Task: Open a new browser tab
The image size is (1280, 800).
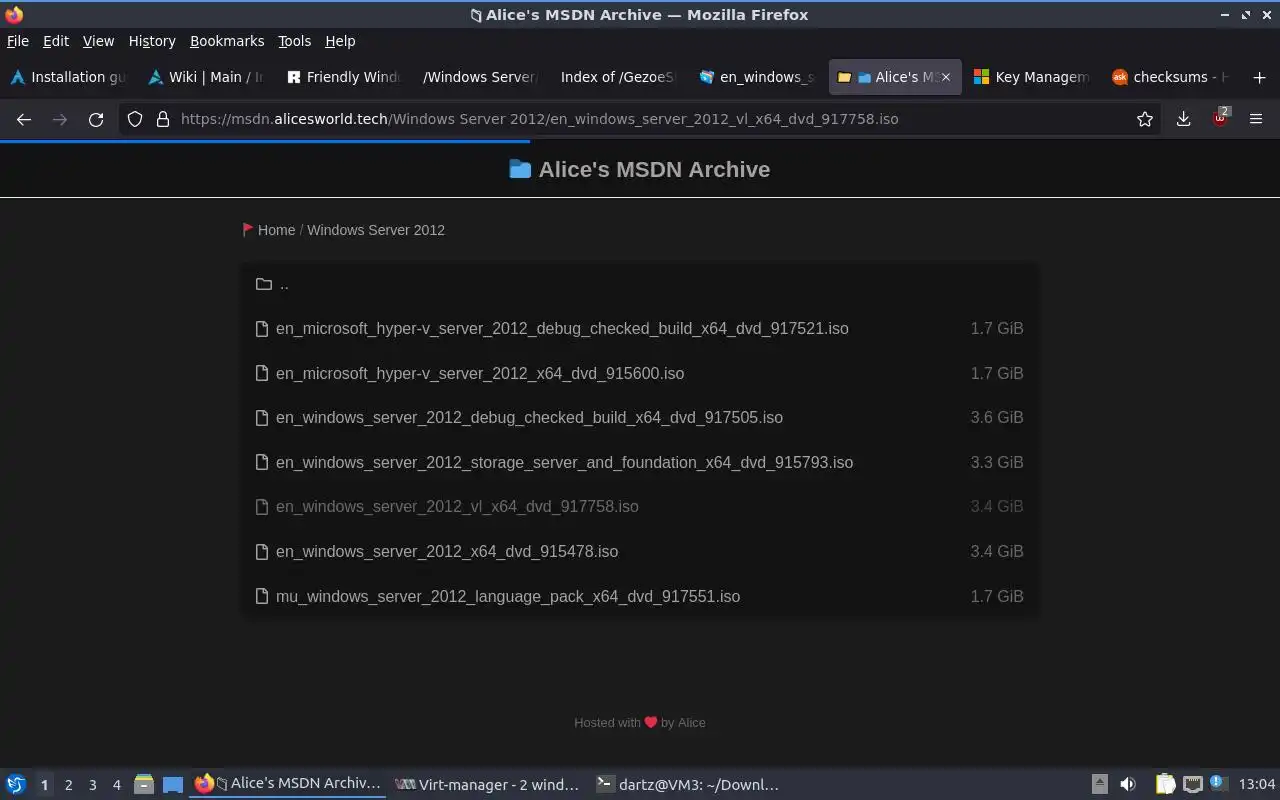Action: 1259,77
